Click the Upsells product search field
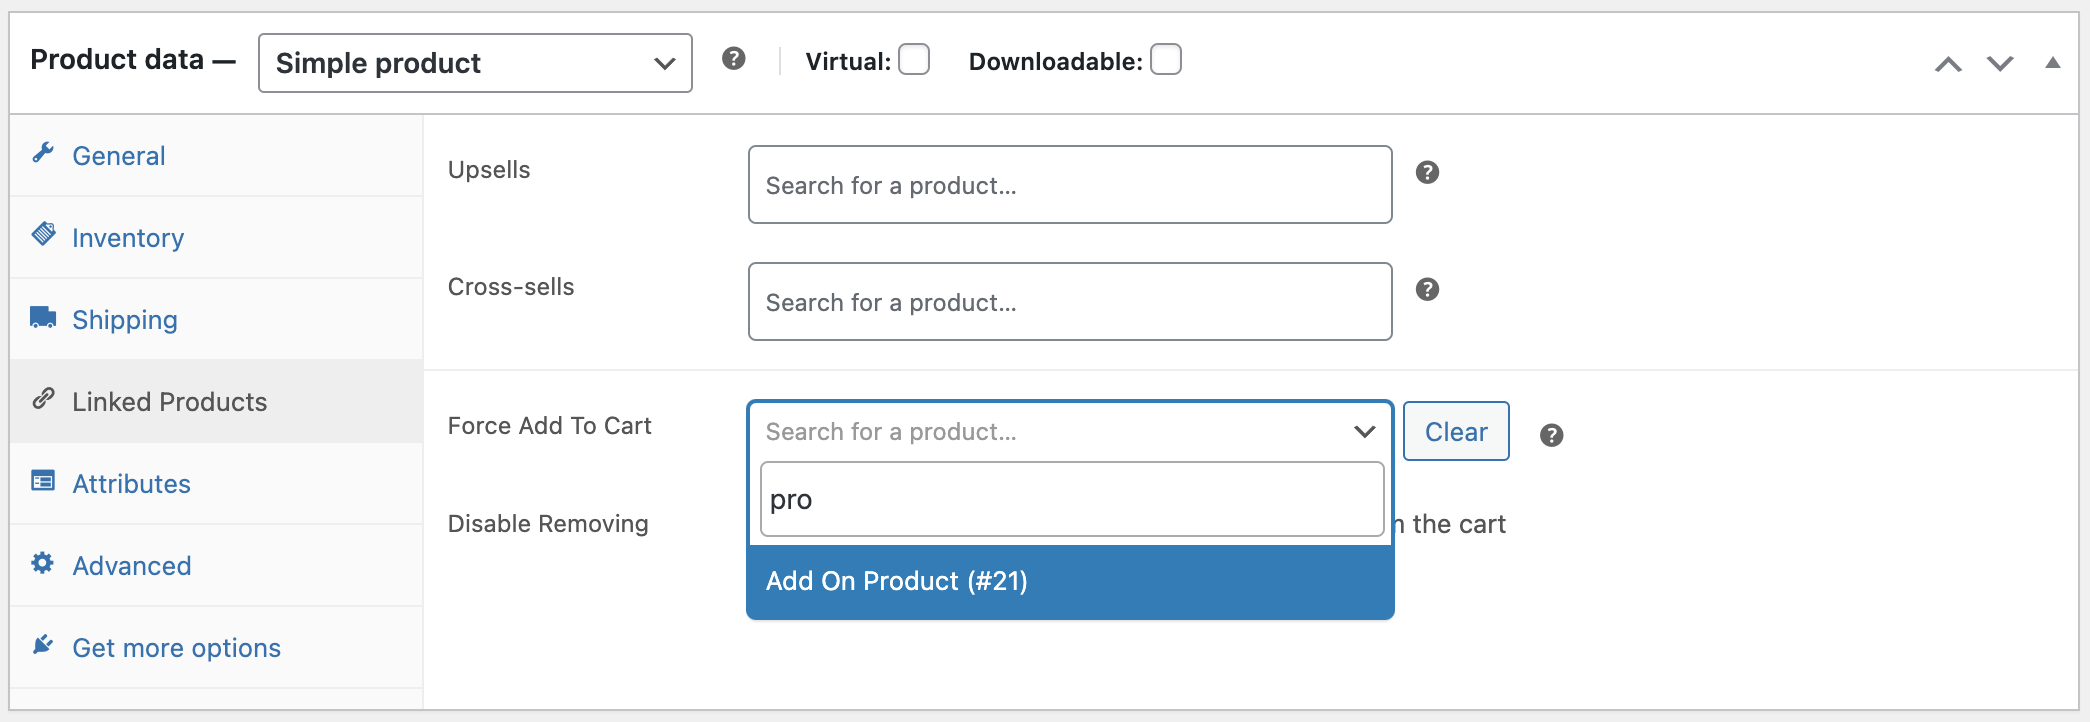 [1070, 185]
